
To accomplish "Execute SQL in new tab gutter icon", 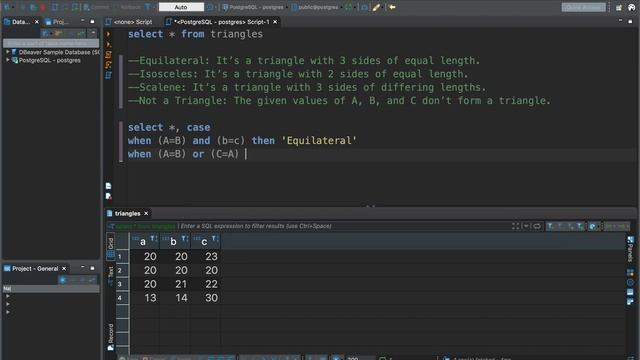I will pyautogui.click(x=109, y=44).
